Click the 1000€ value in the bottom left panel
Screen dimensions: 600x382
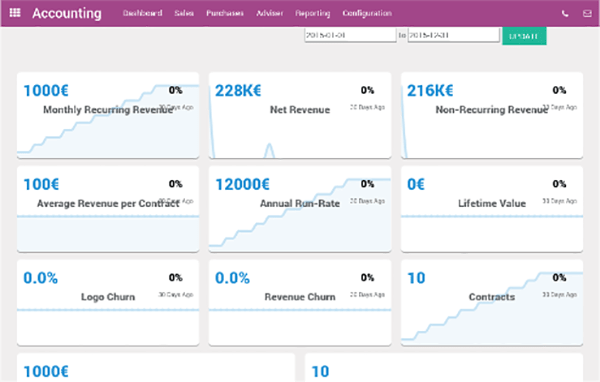(46, 372)
